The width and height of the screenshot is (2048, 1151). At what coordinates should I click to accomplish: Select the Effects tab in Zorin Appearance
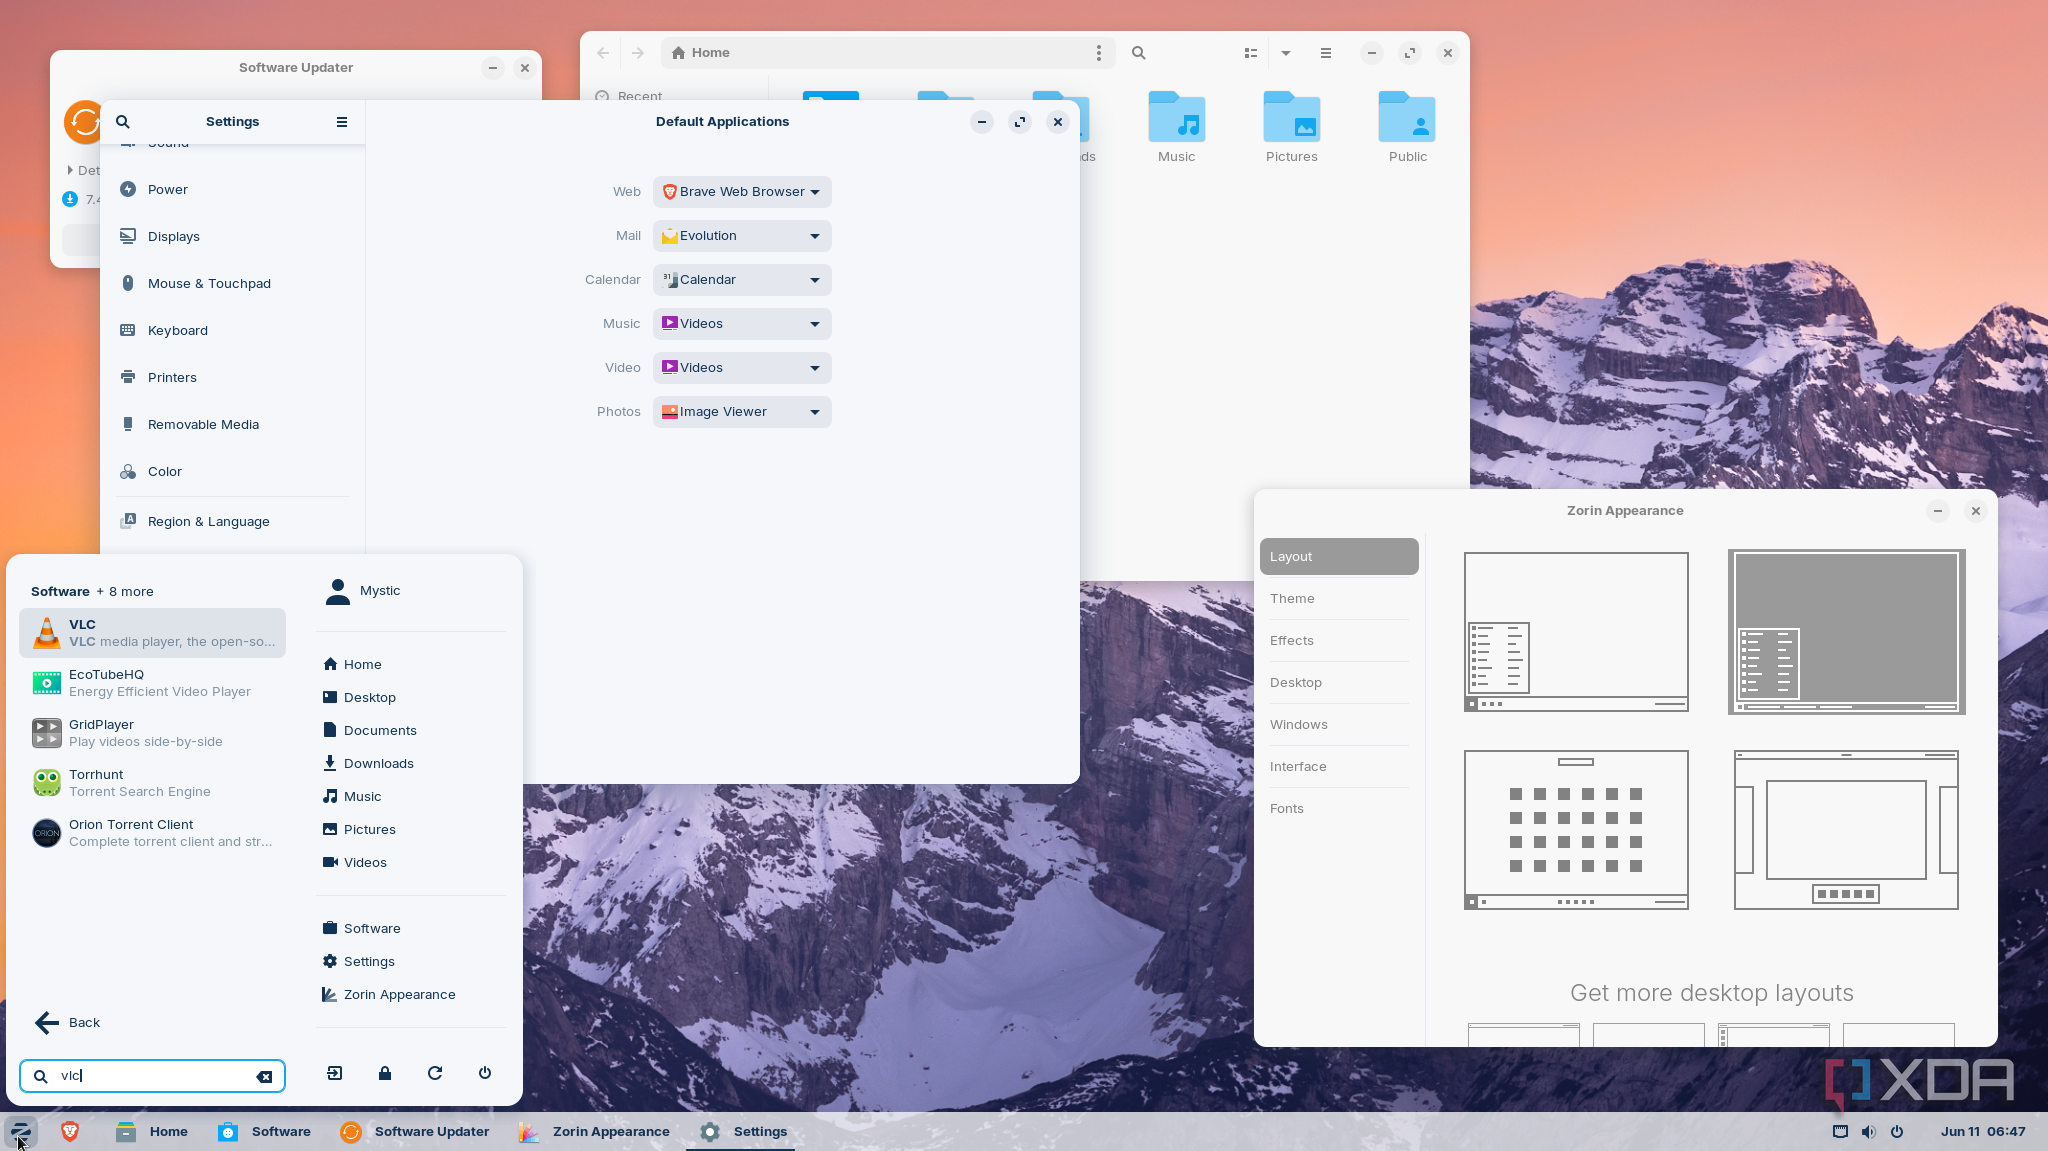click(1339, 641)
